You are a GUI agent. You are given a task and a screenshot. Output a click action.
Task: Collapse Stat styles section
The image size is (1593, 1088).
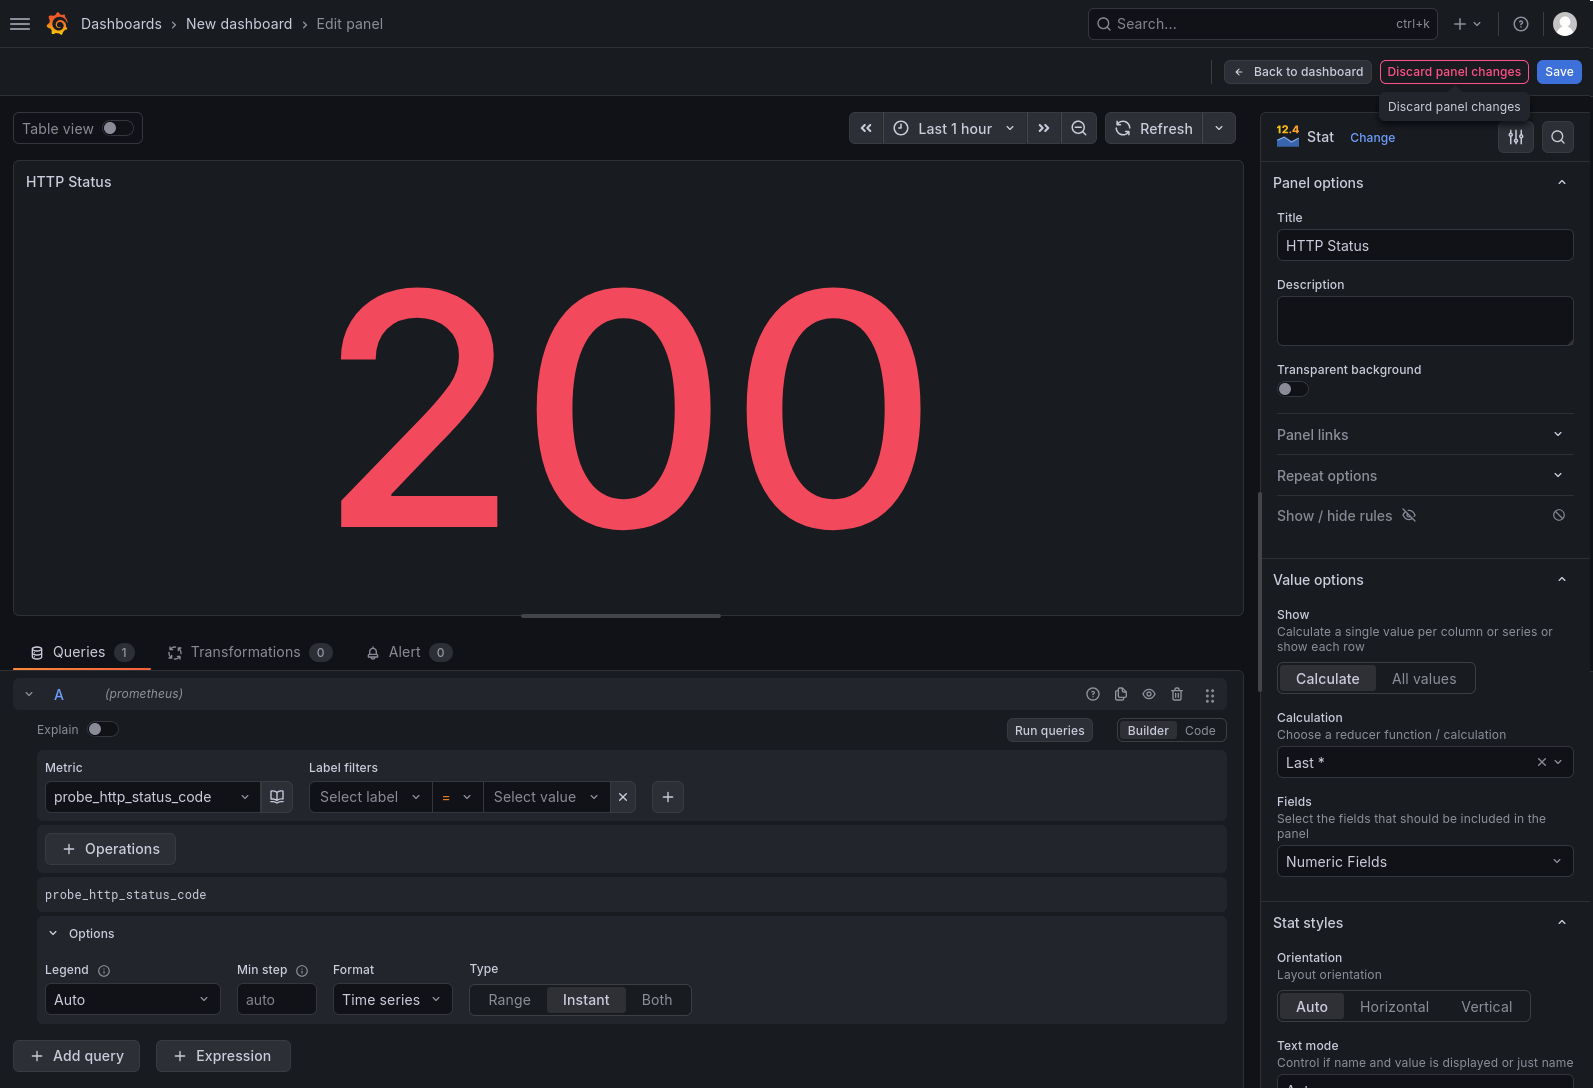1562,922
